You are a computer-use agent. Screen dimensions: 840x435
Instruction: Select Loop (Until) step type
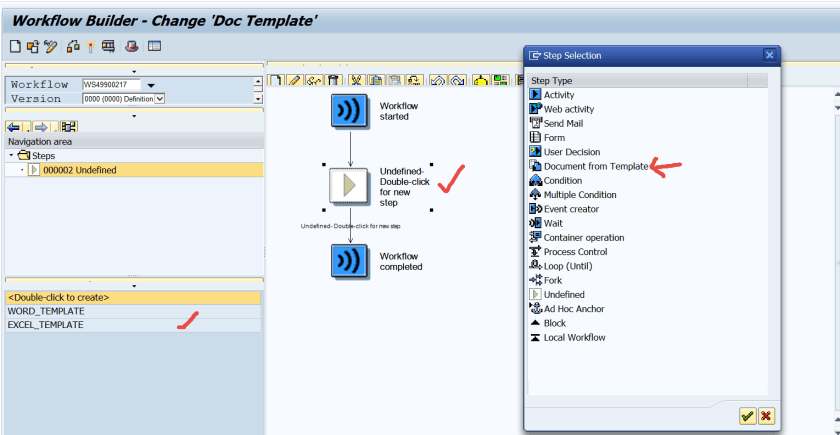point(568,266)
